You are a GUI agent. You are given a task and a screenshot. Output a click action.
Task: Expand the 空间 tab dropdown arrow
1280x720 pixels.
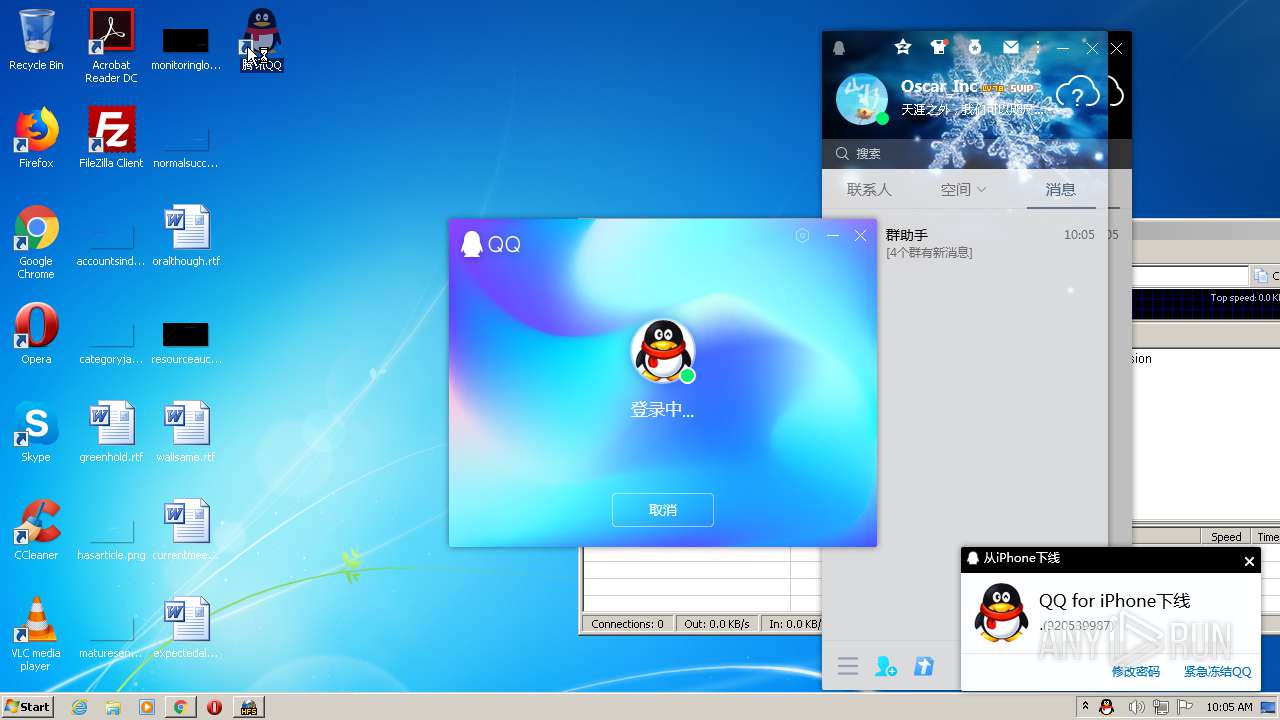[x=982, y=189]
